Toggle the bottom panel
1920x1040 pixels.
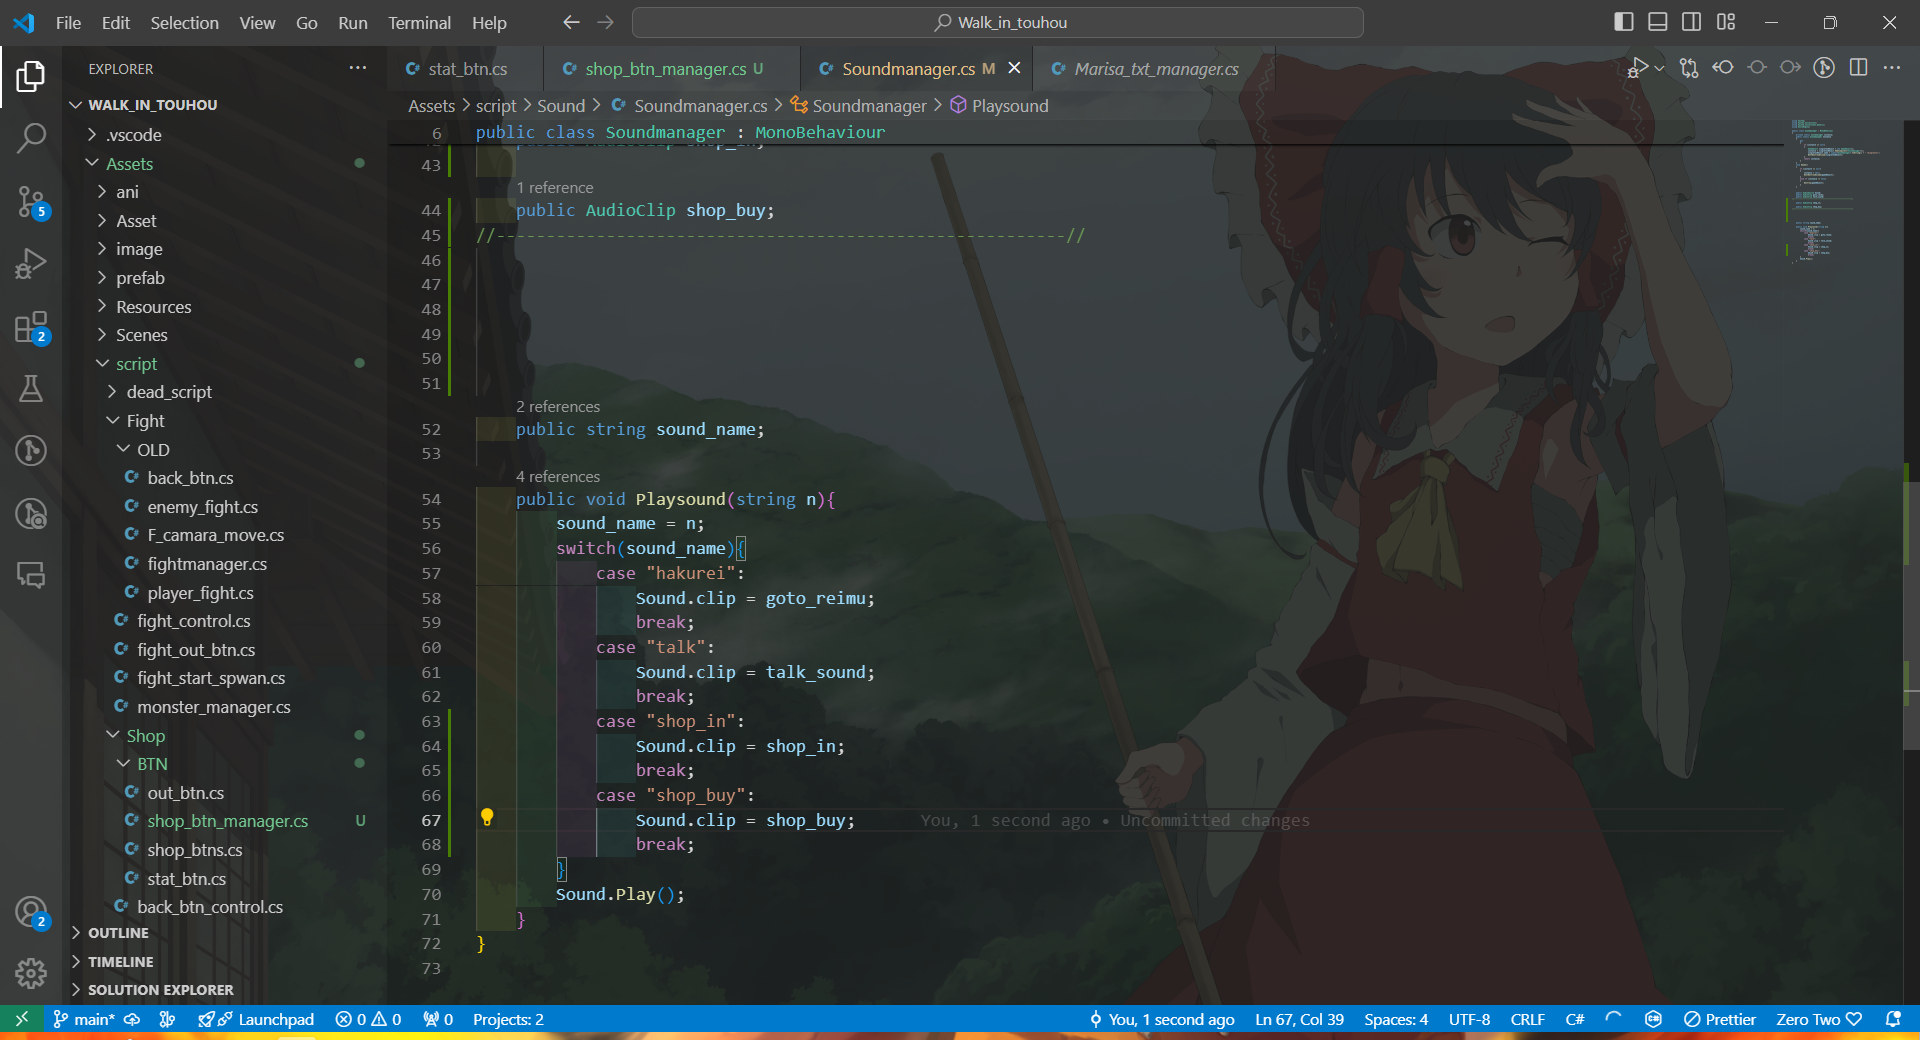[x=1658, y=22]
